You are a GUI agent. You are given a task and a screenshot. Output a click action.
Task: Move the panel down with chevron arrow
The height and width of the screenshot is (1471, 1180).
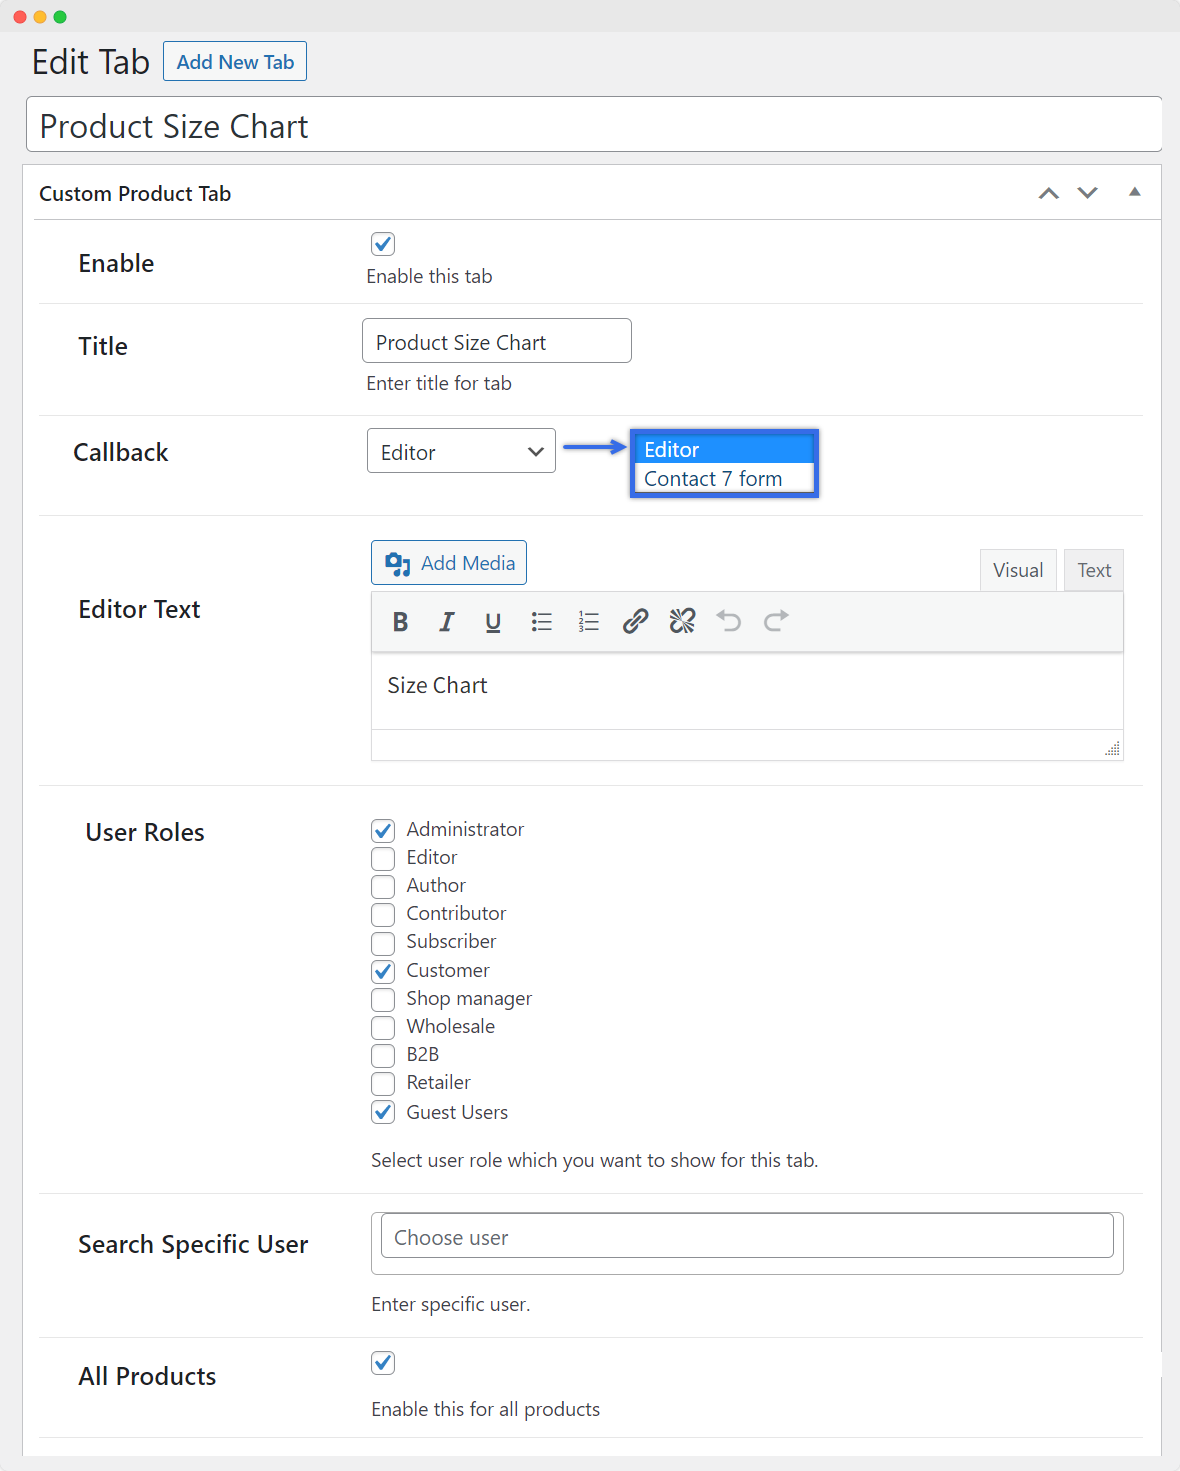click(1087, 193)
